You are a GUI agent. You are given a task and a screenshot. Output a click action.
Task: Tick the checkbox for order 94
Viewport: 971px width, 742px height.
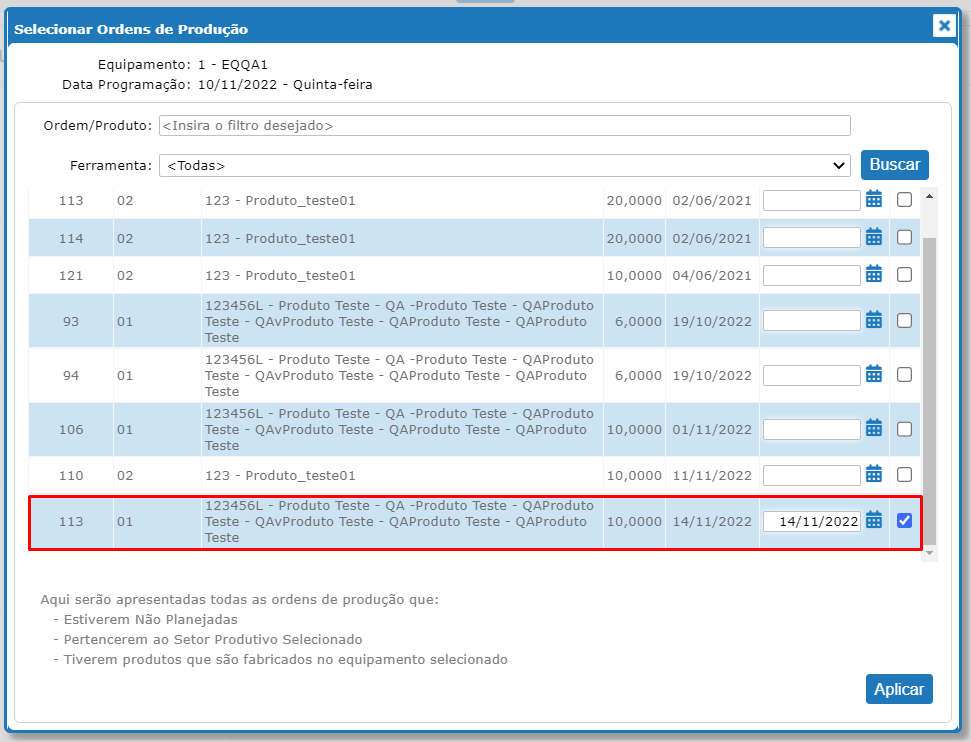(904, 375)
